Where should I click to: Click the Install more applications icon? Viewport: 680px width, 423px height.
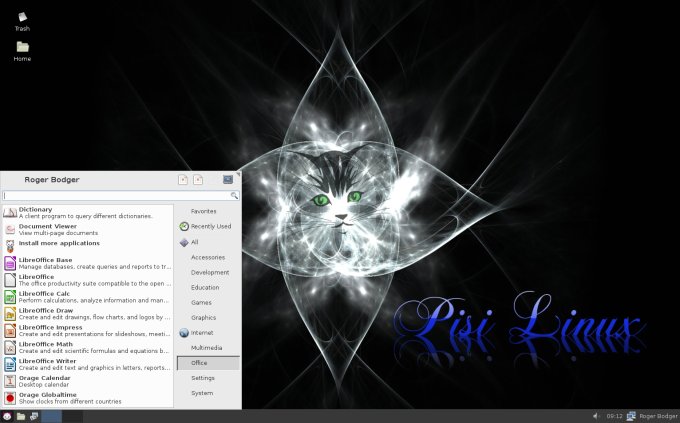tap(10, 246)
